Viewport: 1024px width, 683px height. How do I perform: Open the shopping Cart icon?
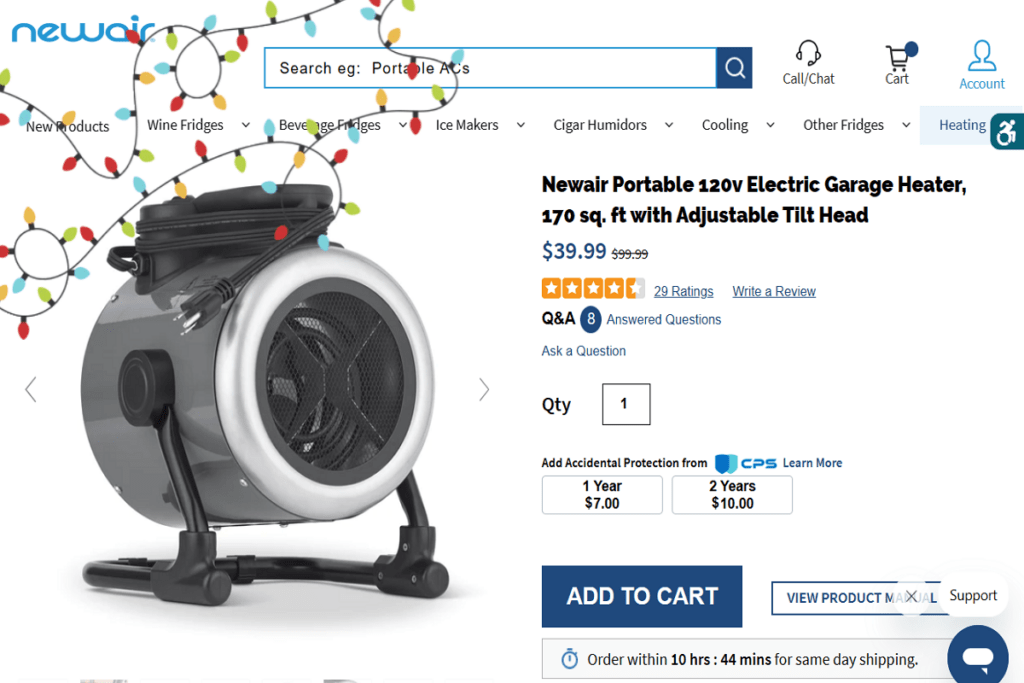[897, 58]
